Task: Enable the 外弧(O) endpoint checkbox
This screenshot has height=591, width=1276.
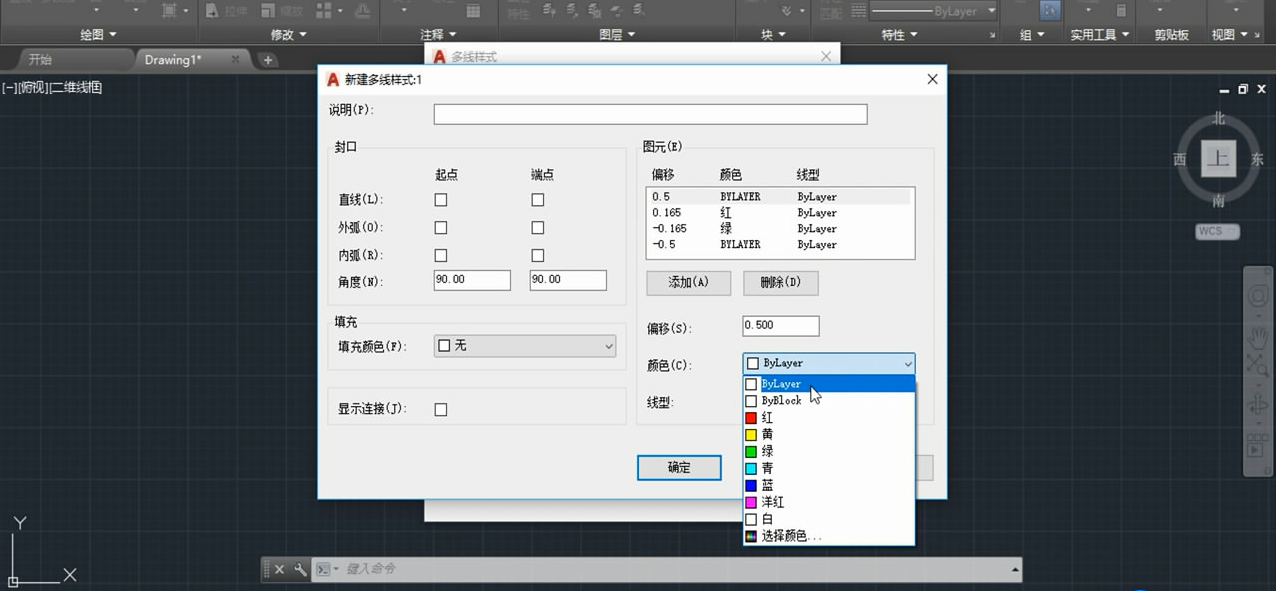Action: pos(537,227)
